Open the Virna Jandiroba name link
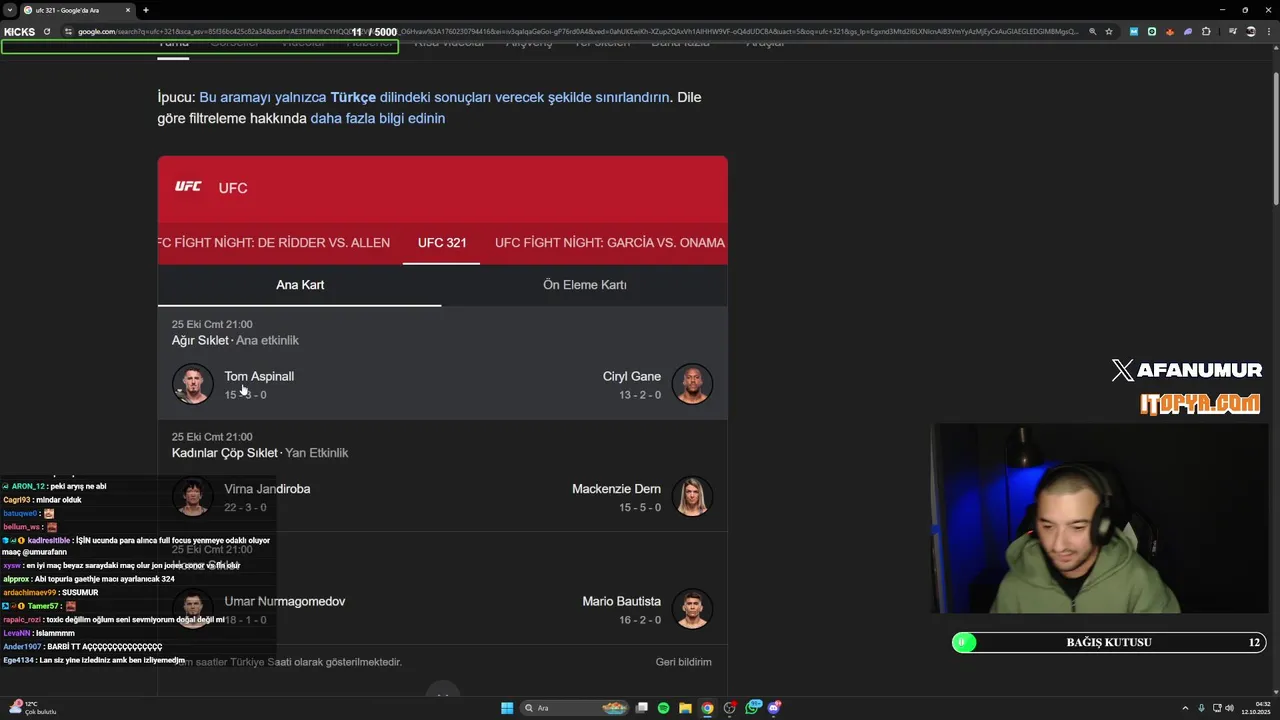This screenshot has width=1280, height=720. (267, 489)
